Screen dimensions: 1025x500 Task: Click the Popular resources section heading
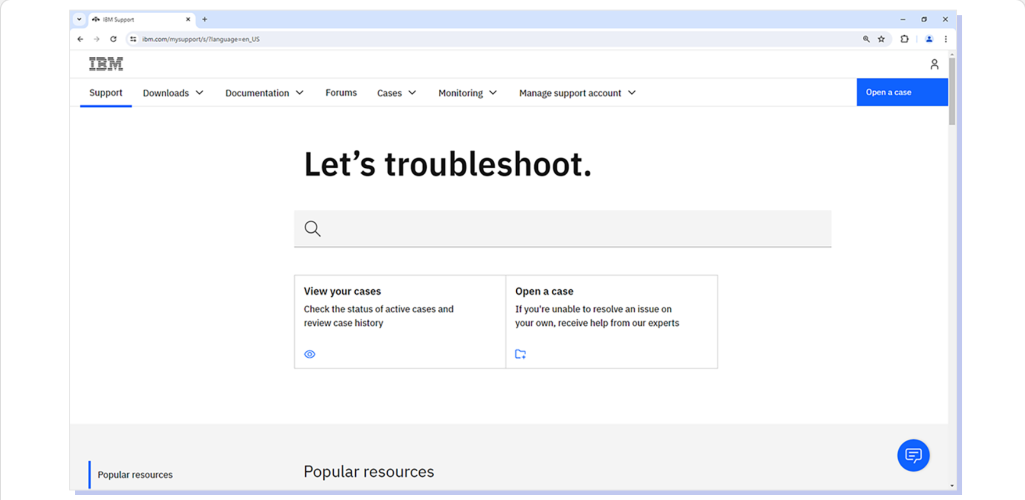tap(369, 472)
